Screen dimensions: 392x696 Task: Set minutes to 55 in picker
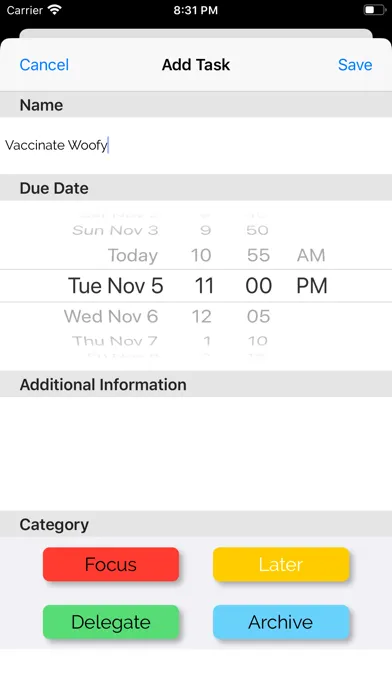[258, 255]
